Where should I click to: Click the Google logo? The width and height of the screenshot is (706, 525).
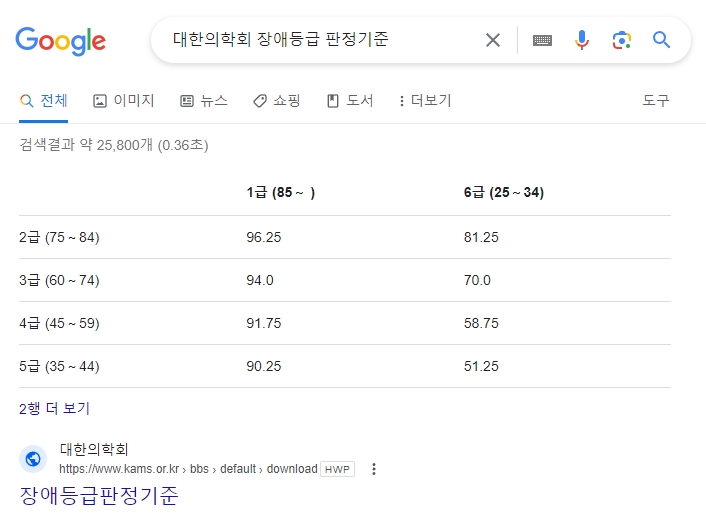pyautogui.click(x=61, y=41)
